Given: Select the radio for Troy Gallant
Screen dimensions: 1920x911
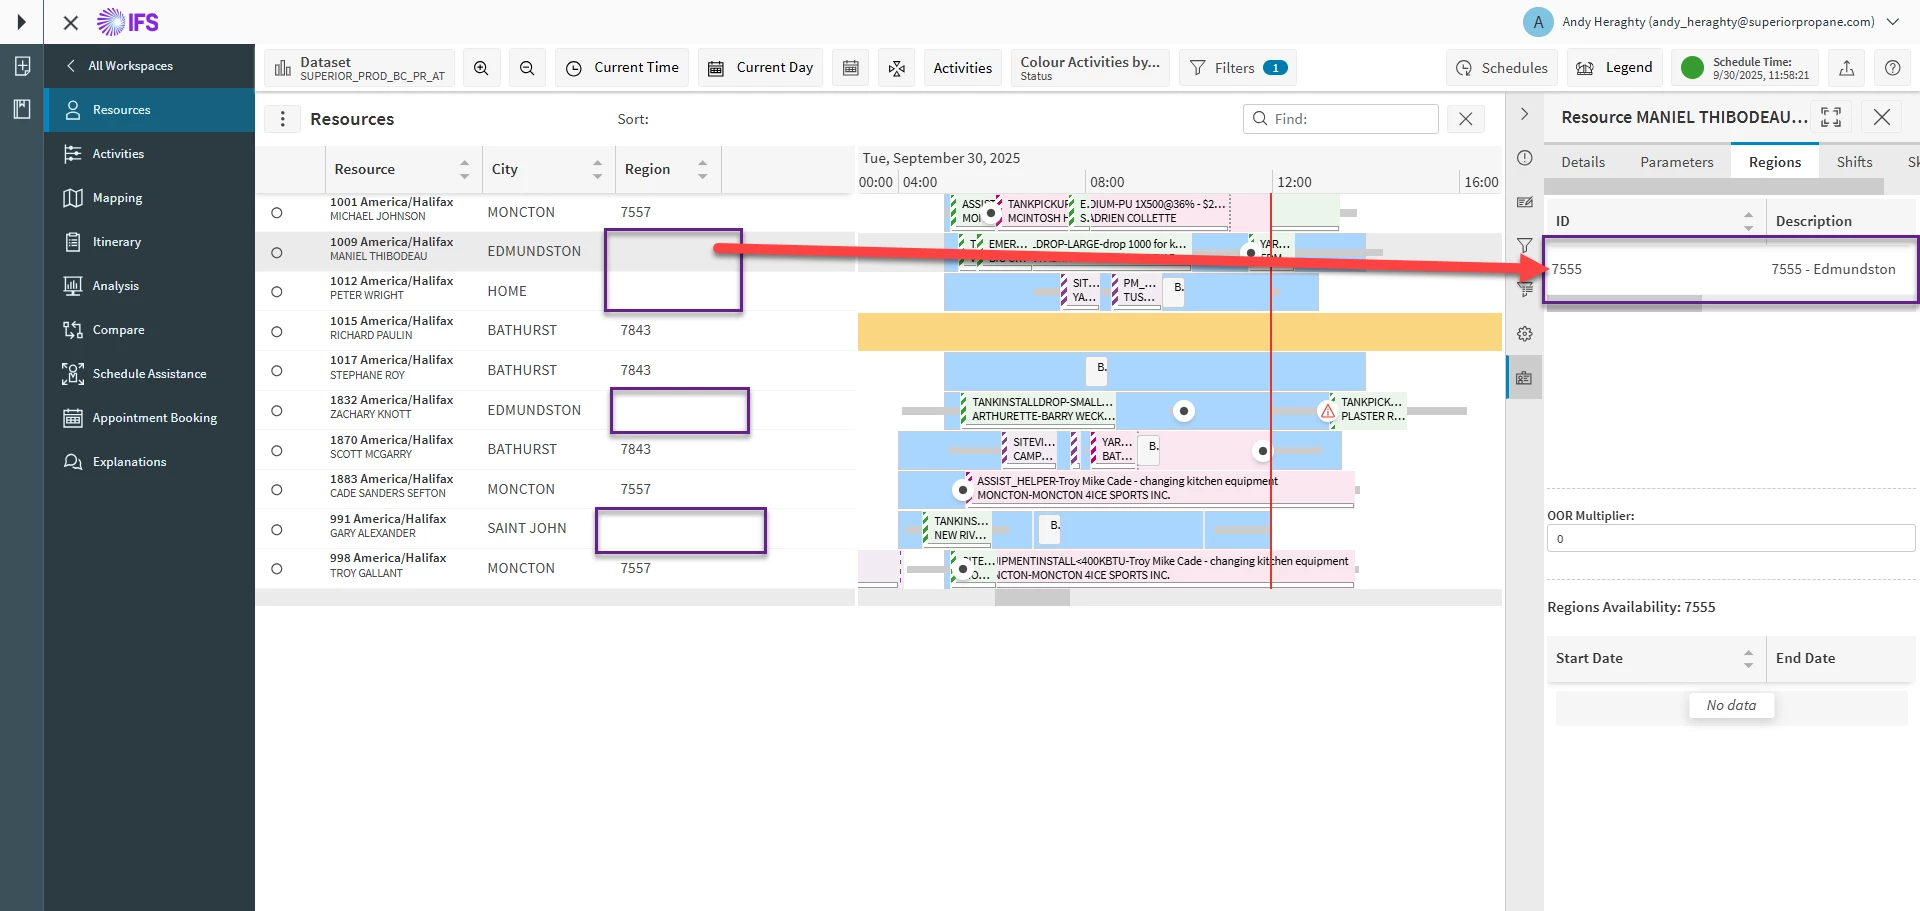Looking at the screenshot, I should 277,569.
